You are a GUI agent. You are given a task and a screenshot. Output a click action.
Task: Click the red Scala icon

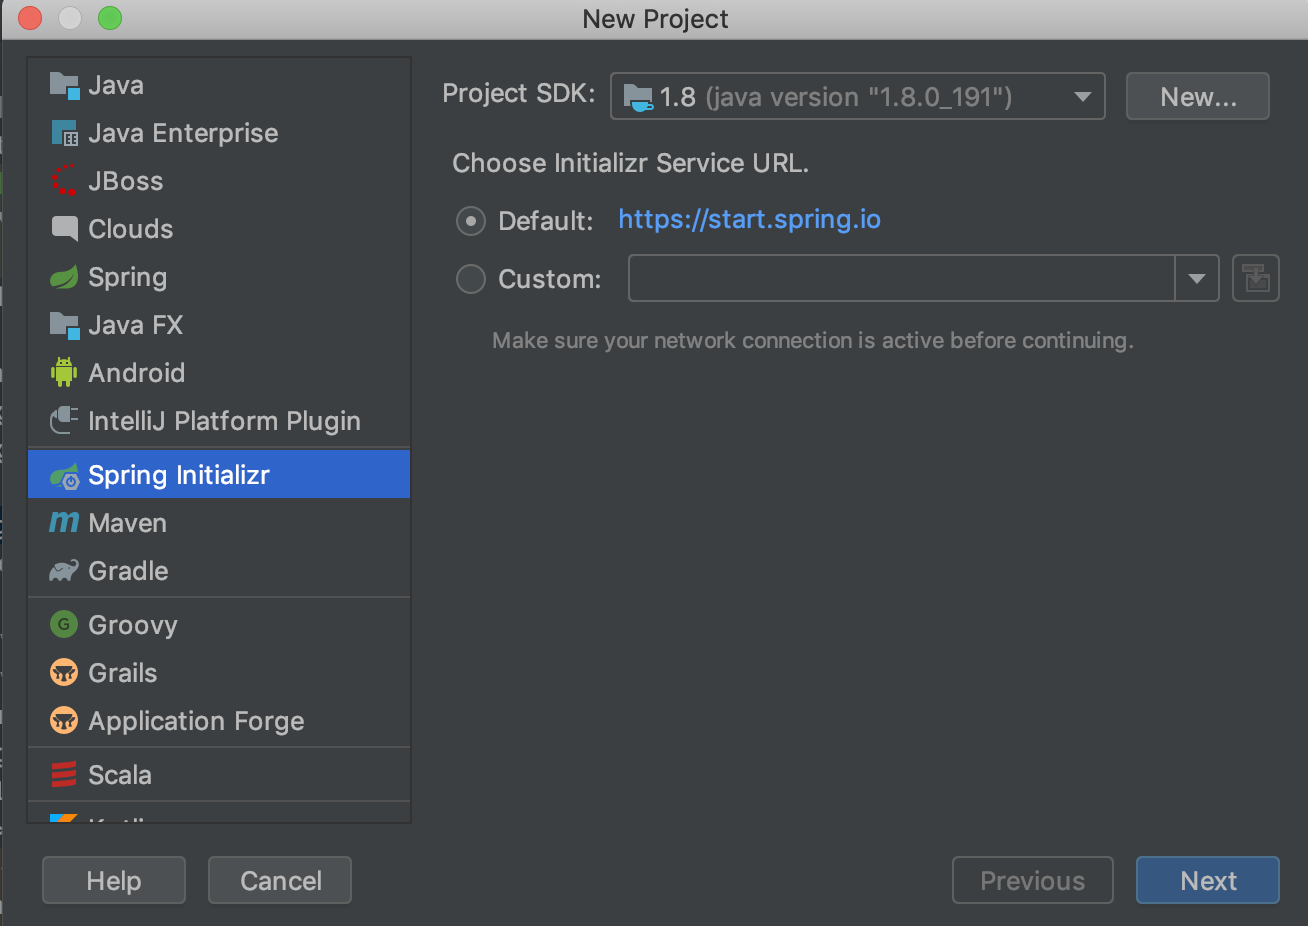point(64,775)
